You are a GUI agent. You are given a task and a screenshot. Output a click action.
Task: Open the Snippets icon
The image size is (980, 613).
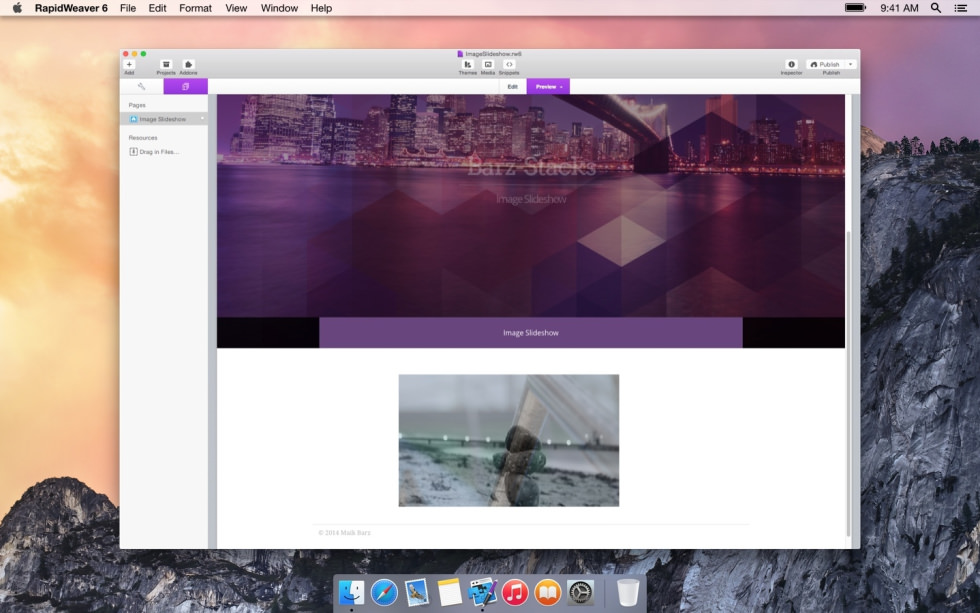pos(509,64)
